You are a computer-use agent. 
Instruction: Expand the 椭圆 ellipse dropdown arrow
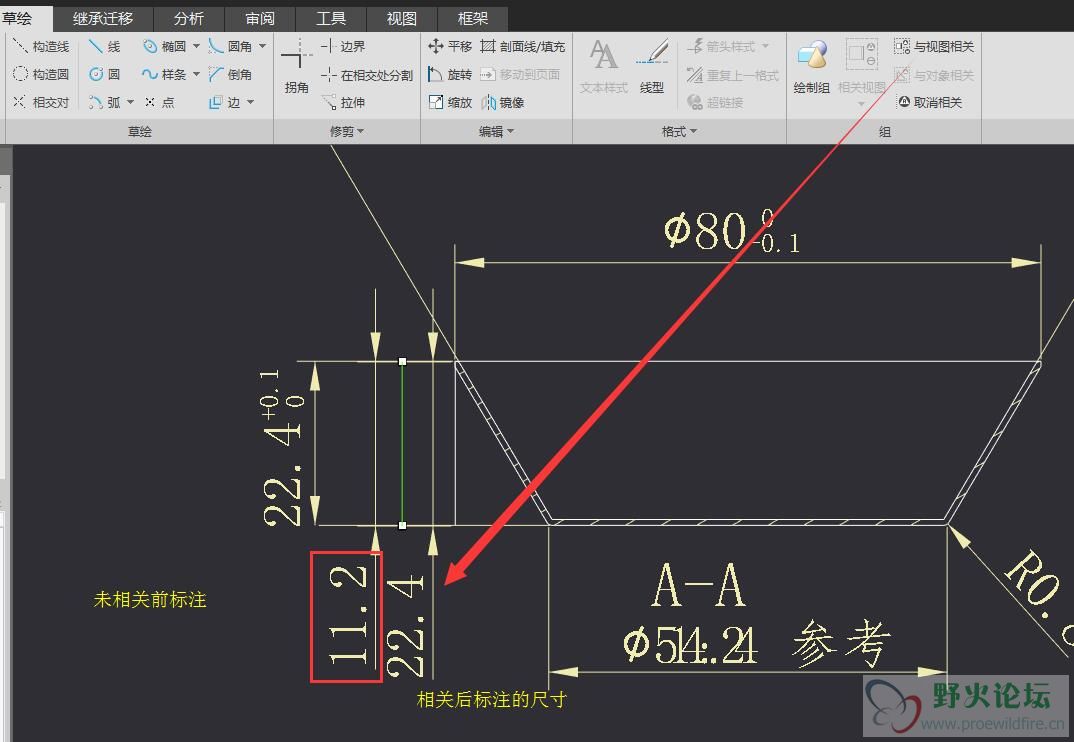196,47
